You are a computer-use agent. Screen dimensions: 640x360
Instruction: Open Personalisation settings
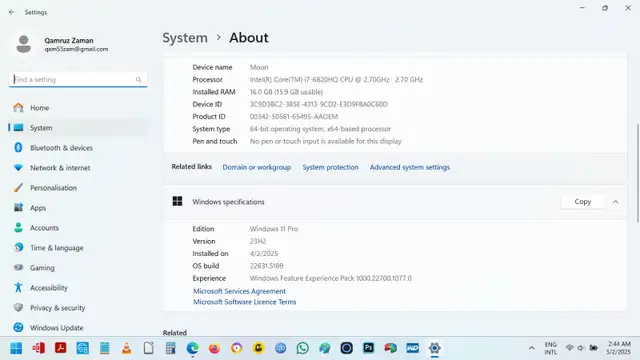coord(78,188)
